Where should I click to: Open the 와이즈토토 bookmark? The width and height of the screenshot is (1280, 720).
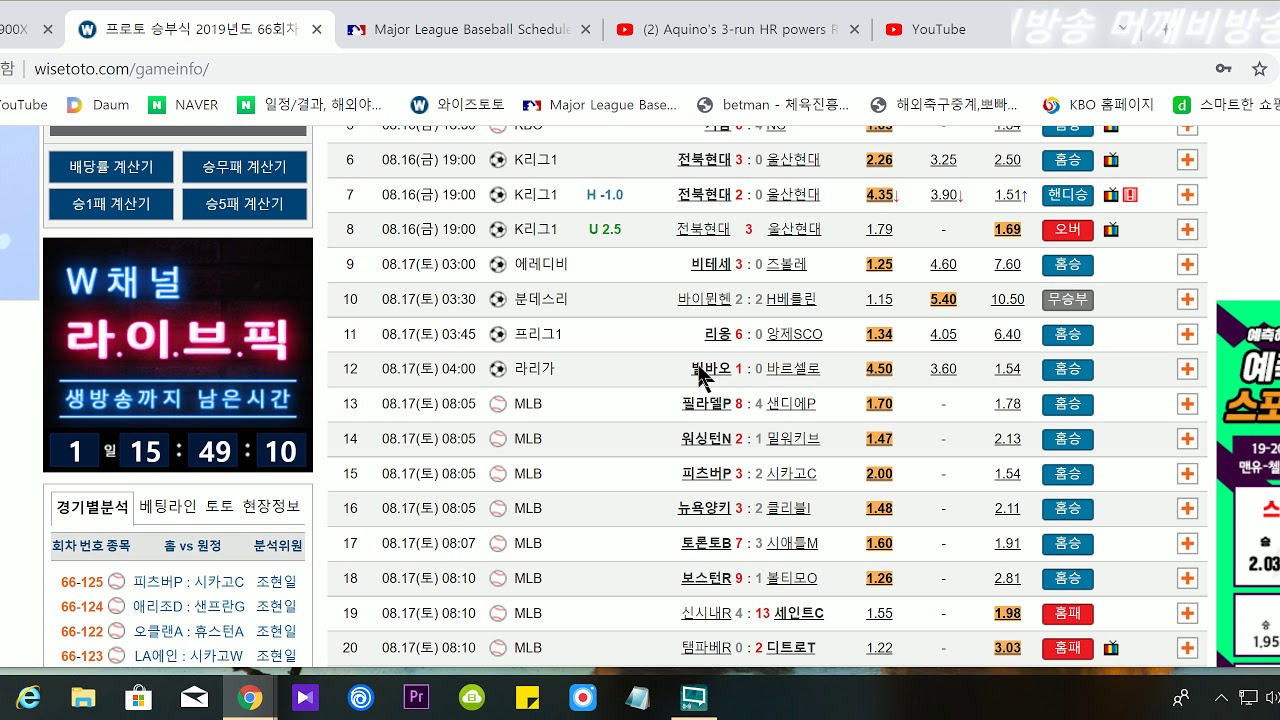(457, 105)
